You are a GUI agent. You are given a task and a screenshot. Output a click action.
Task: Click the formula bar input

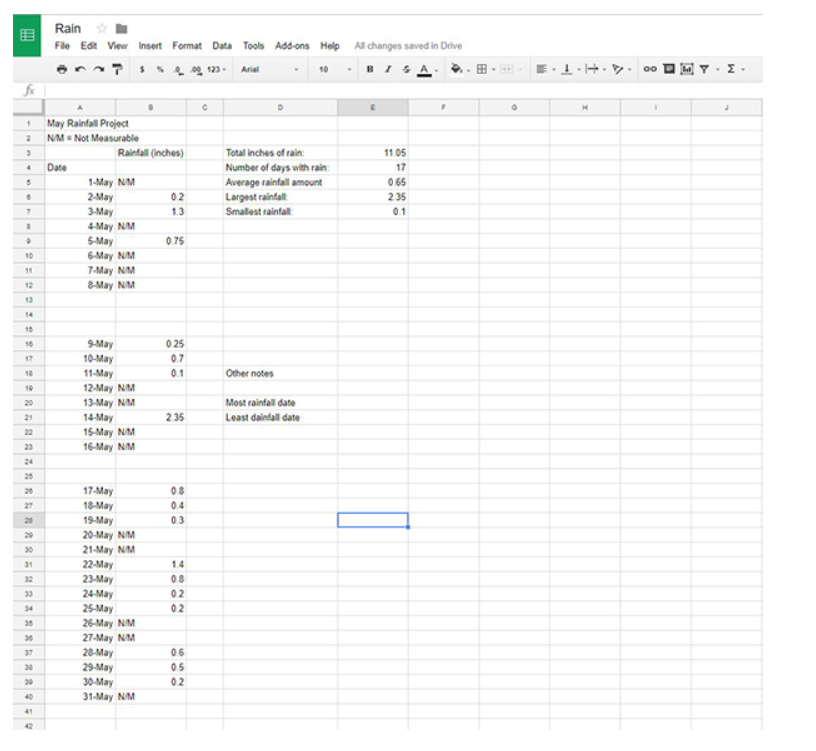pyautogui.click(x=403, y=91)
